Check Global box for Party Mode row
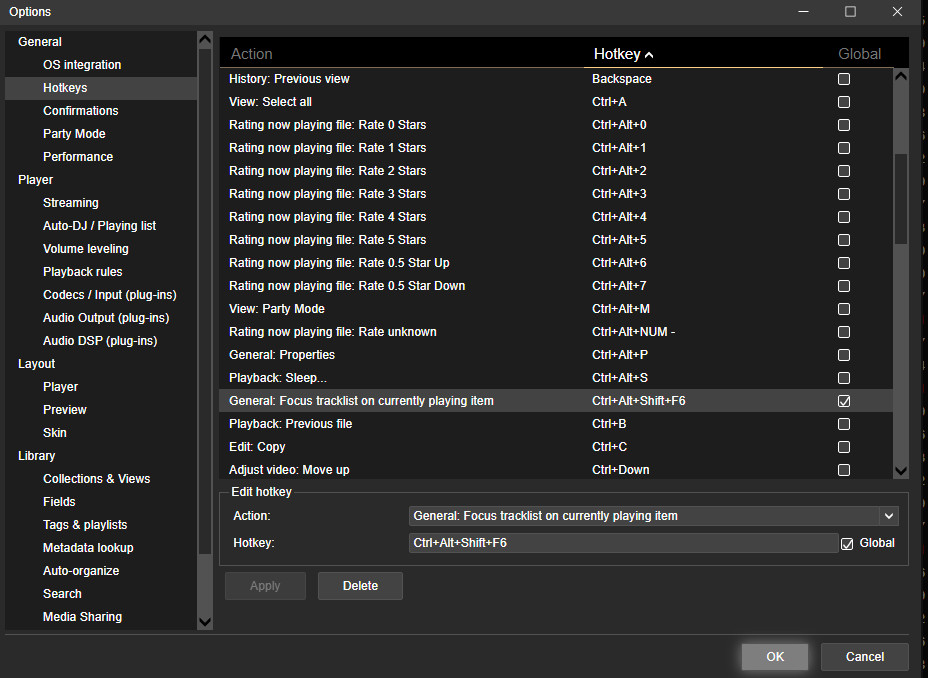 [844, 309]
